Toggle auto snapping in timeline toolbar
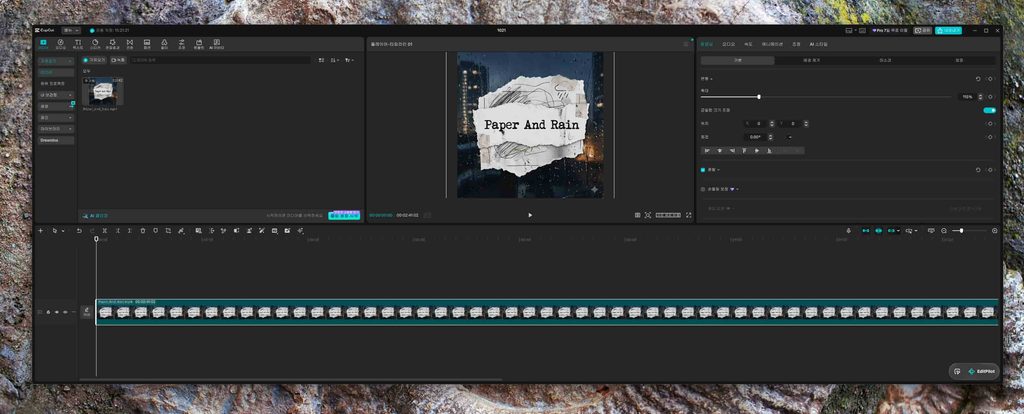The width and height of the screenshot is (1024, 414). coord(878,231)
